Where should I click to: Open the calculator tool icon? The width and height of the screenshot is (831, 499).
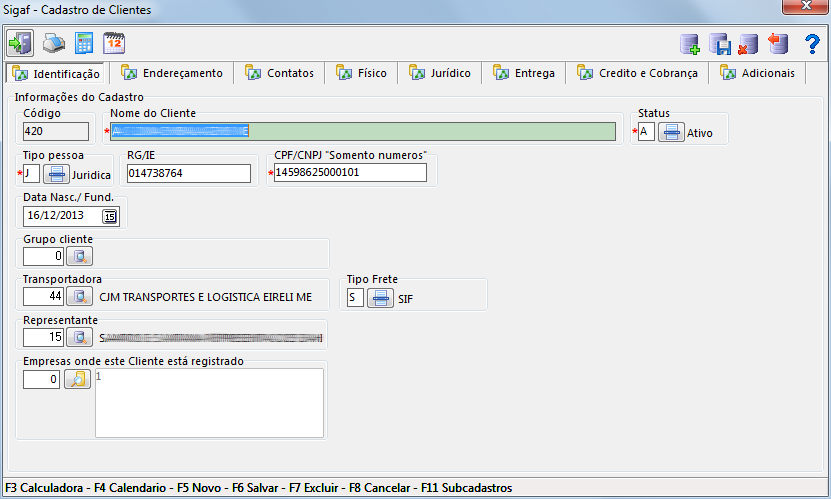[84, 43]
